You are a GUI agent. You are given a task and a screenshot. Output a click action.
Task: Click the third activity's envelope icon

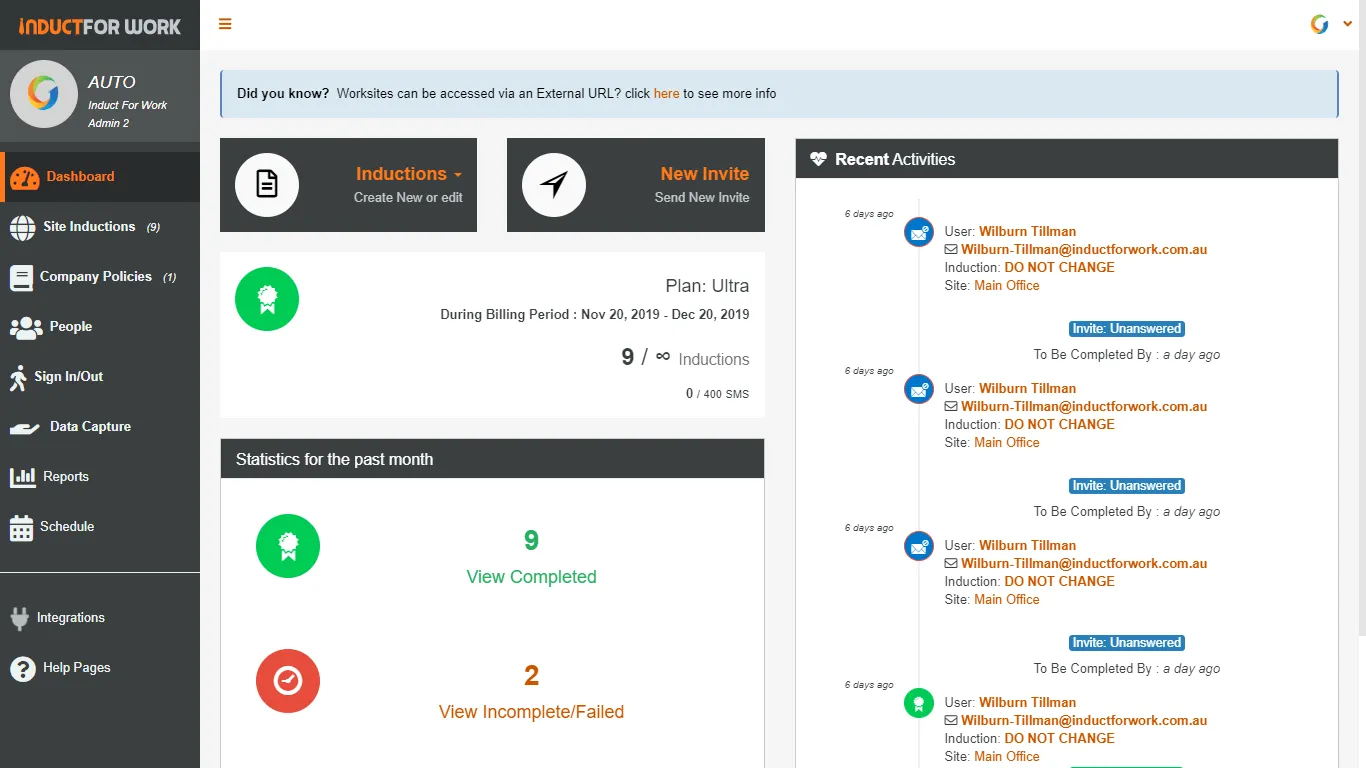click(919, 546)
